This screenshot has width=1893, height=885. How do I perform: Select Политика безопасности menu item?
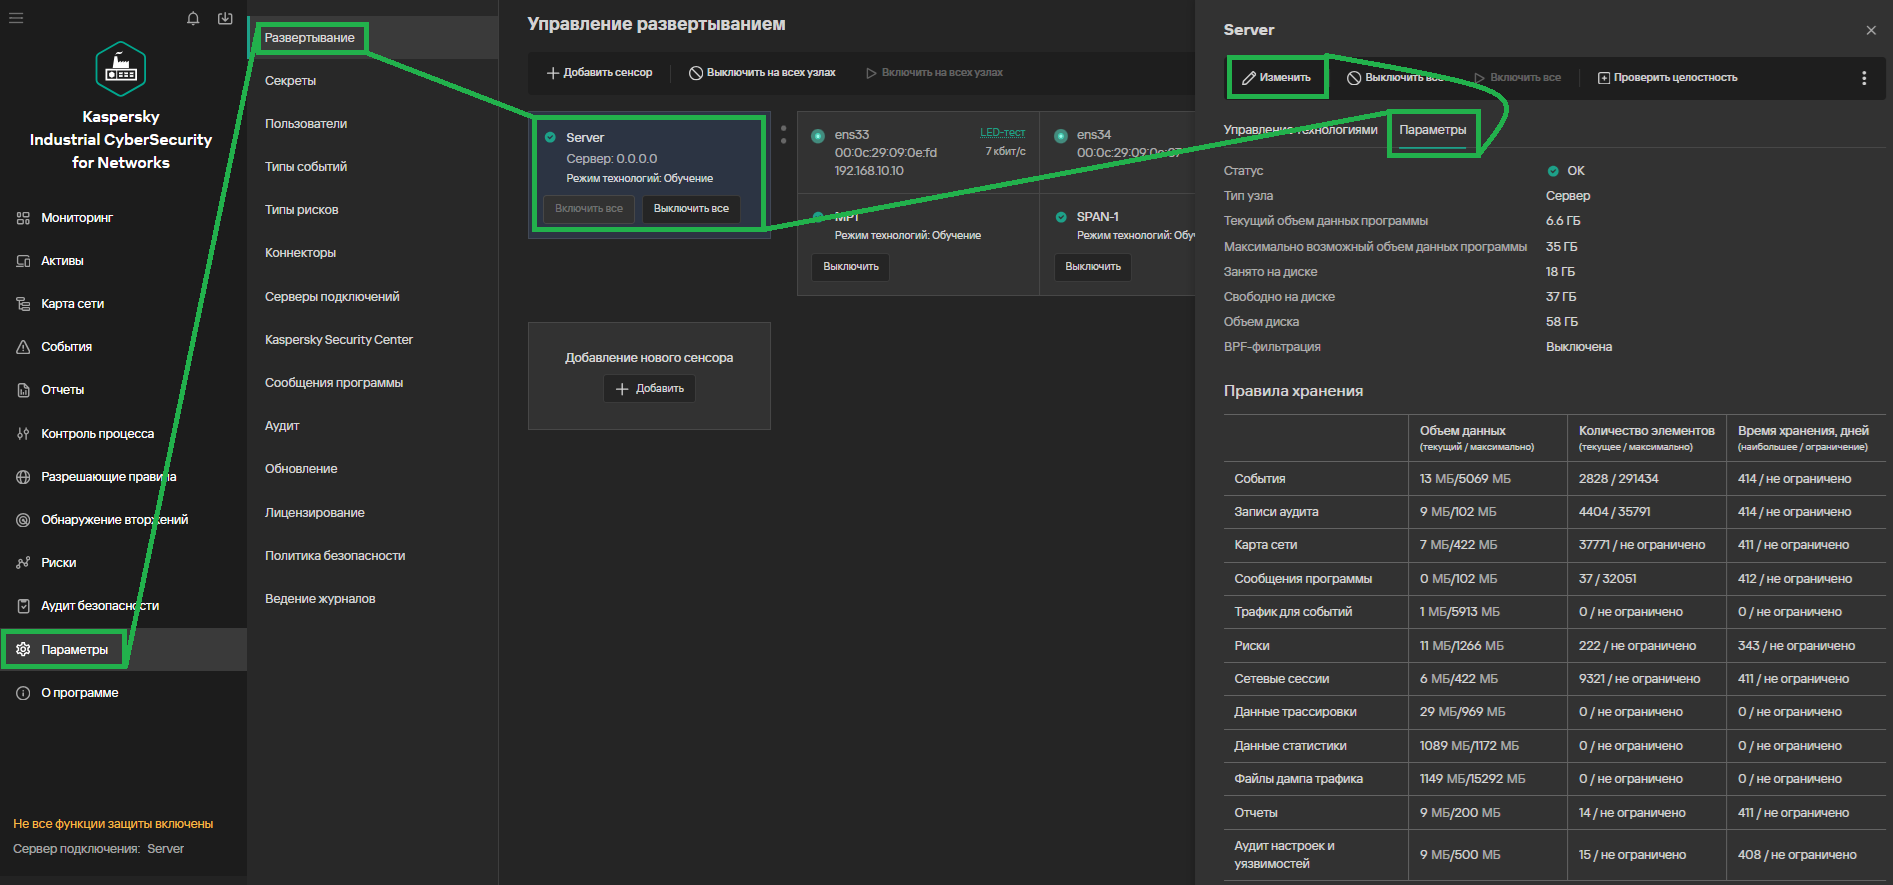pos(335,555)
